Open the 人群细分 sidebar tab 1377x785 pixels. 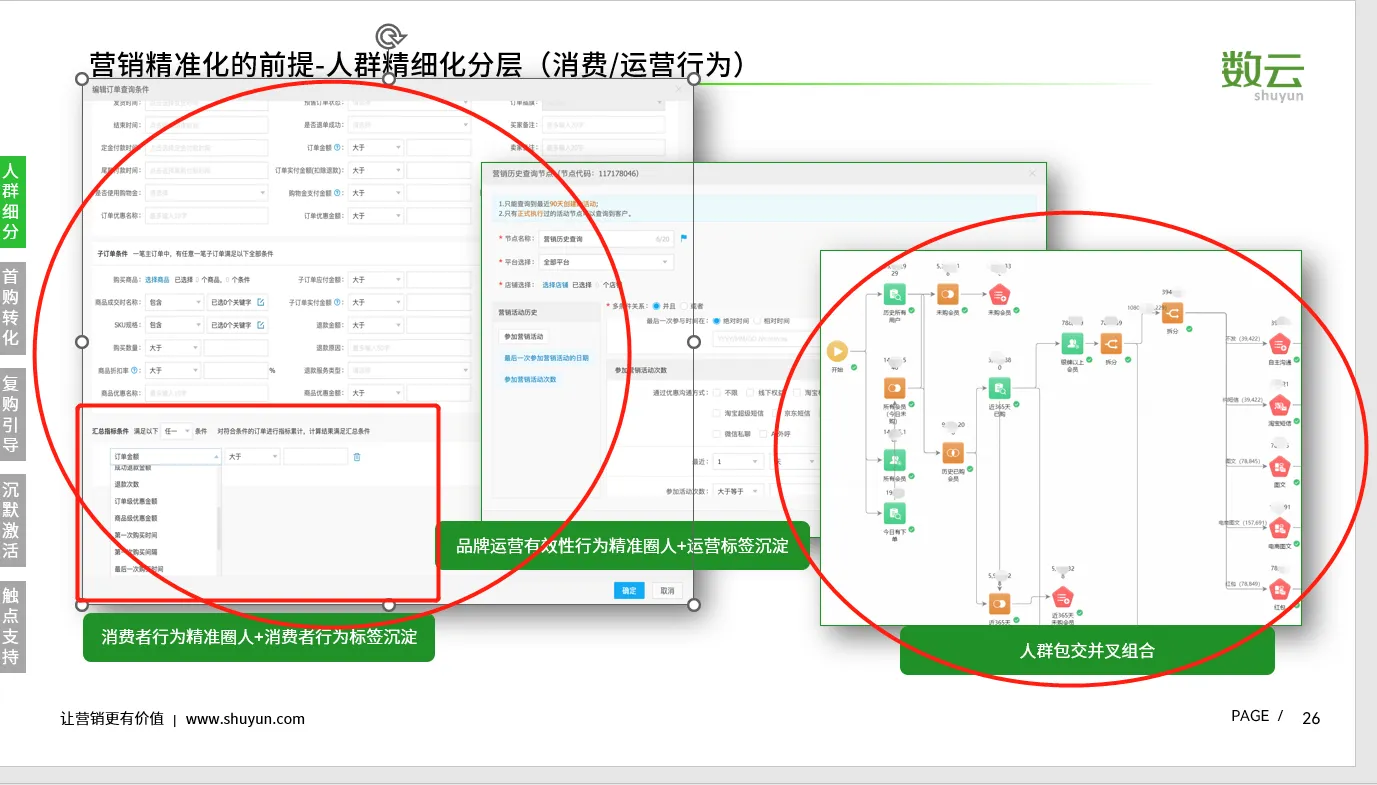click(x=11, y=202)
